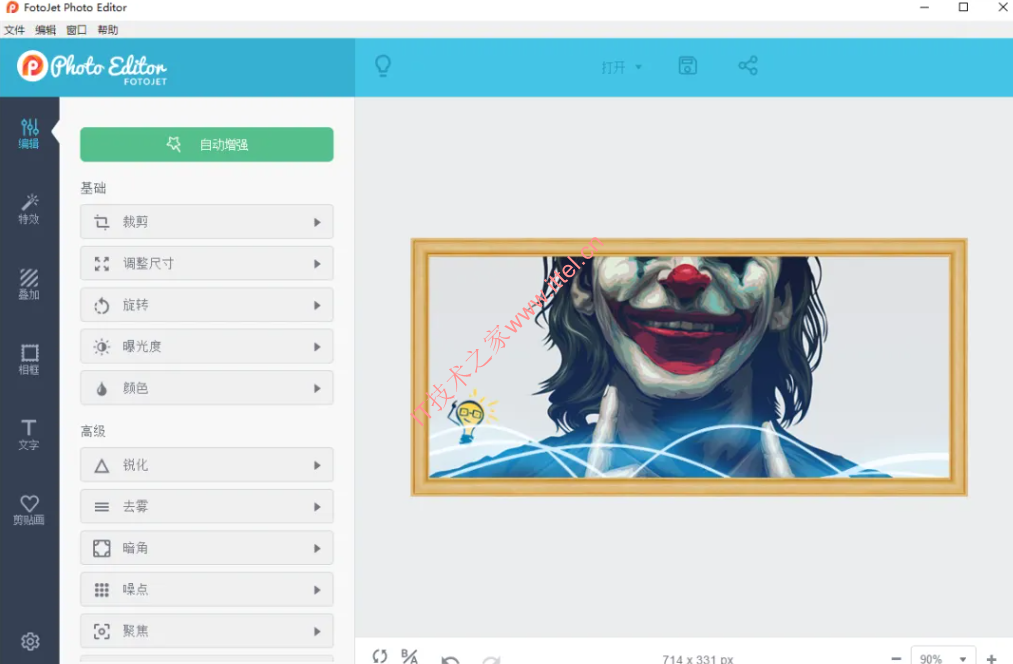Click the 基础 section heading
The width and height of the screenshot is (1013, 664).
[x=93, y=188]
